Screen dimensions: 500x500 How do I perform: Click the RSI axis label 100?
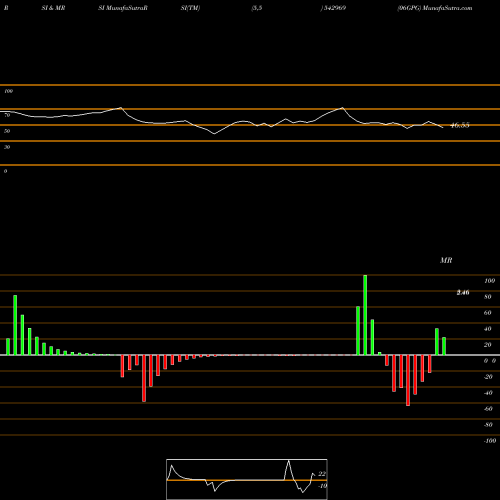(8, 91)
